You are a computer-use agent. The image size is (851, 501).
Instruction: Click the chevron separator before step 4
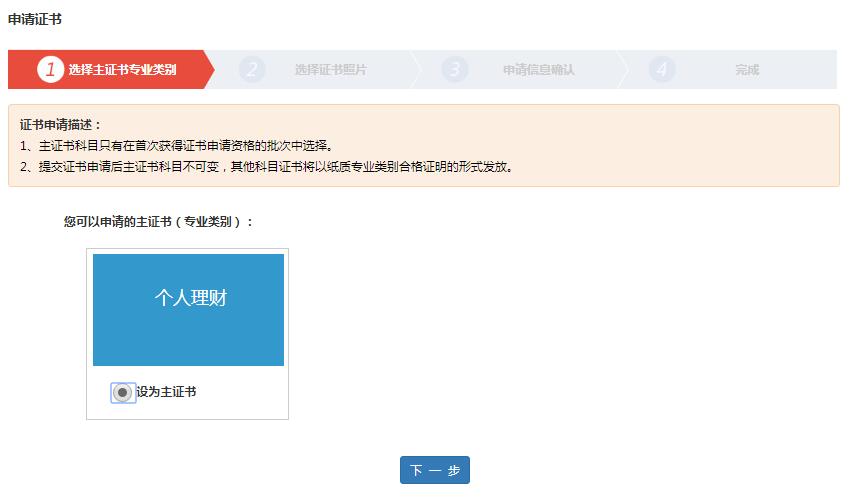coord(623,70)
